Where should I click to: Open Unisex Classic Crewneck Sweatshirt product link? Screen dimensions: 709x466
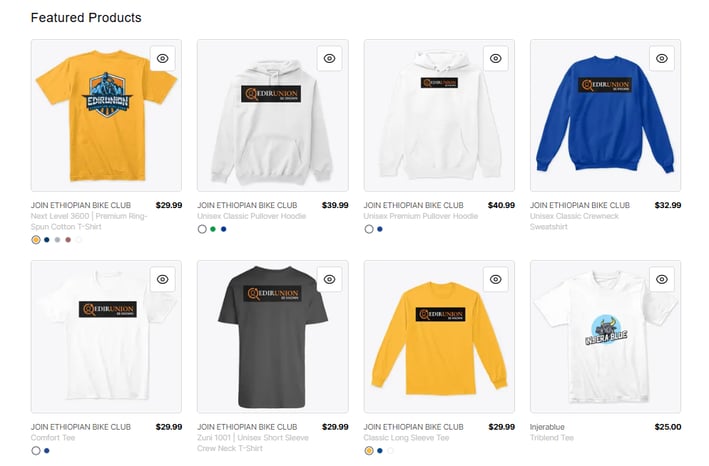(x=574, y=221)
